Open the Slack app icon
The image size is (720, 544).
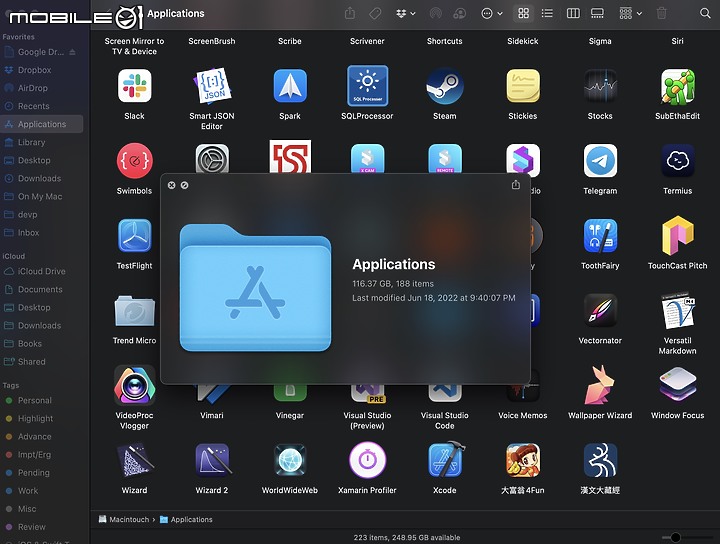(x=134, y=86)
